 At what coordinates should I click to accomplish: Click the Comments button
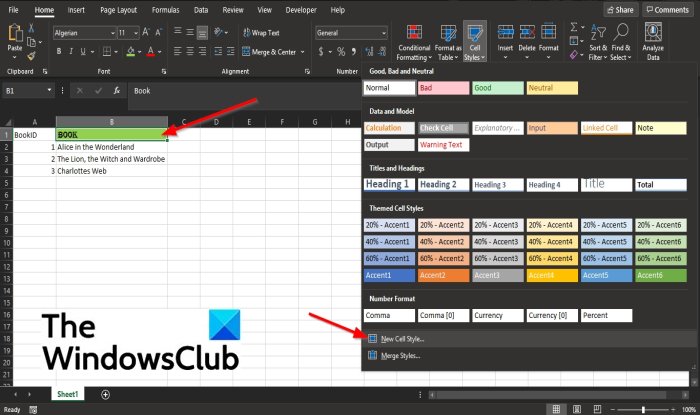668,10
